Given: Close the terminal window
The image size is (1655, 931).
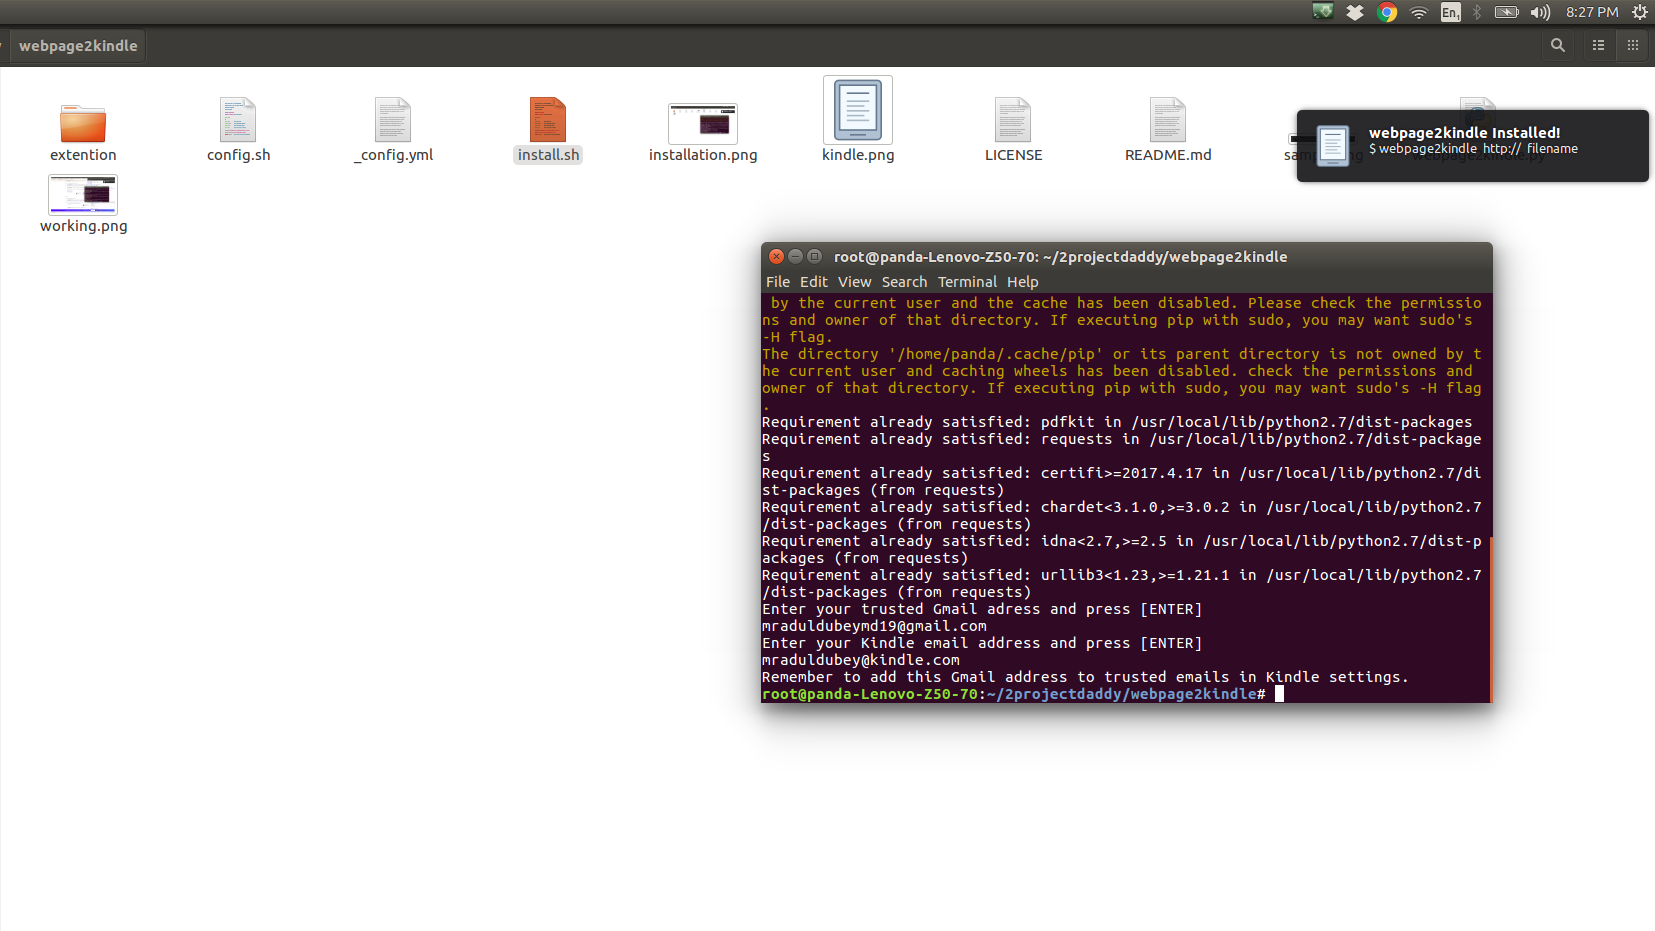Looking at the screenshot, I should coord(777,257).
